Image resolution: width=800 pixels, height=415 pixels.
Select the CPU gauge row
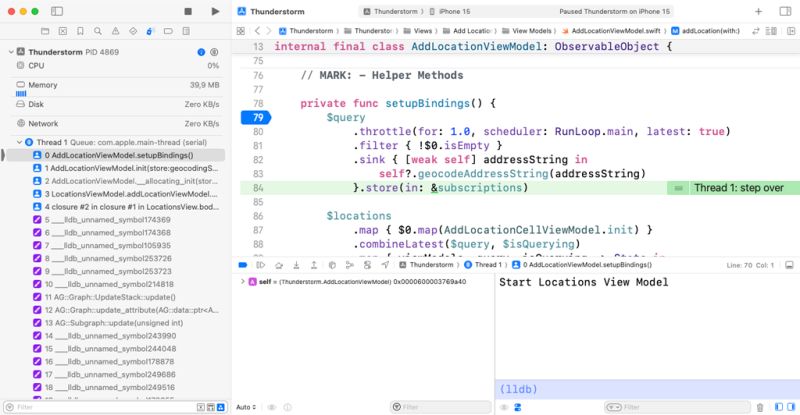tap(117, 66)
